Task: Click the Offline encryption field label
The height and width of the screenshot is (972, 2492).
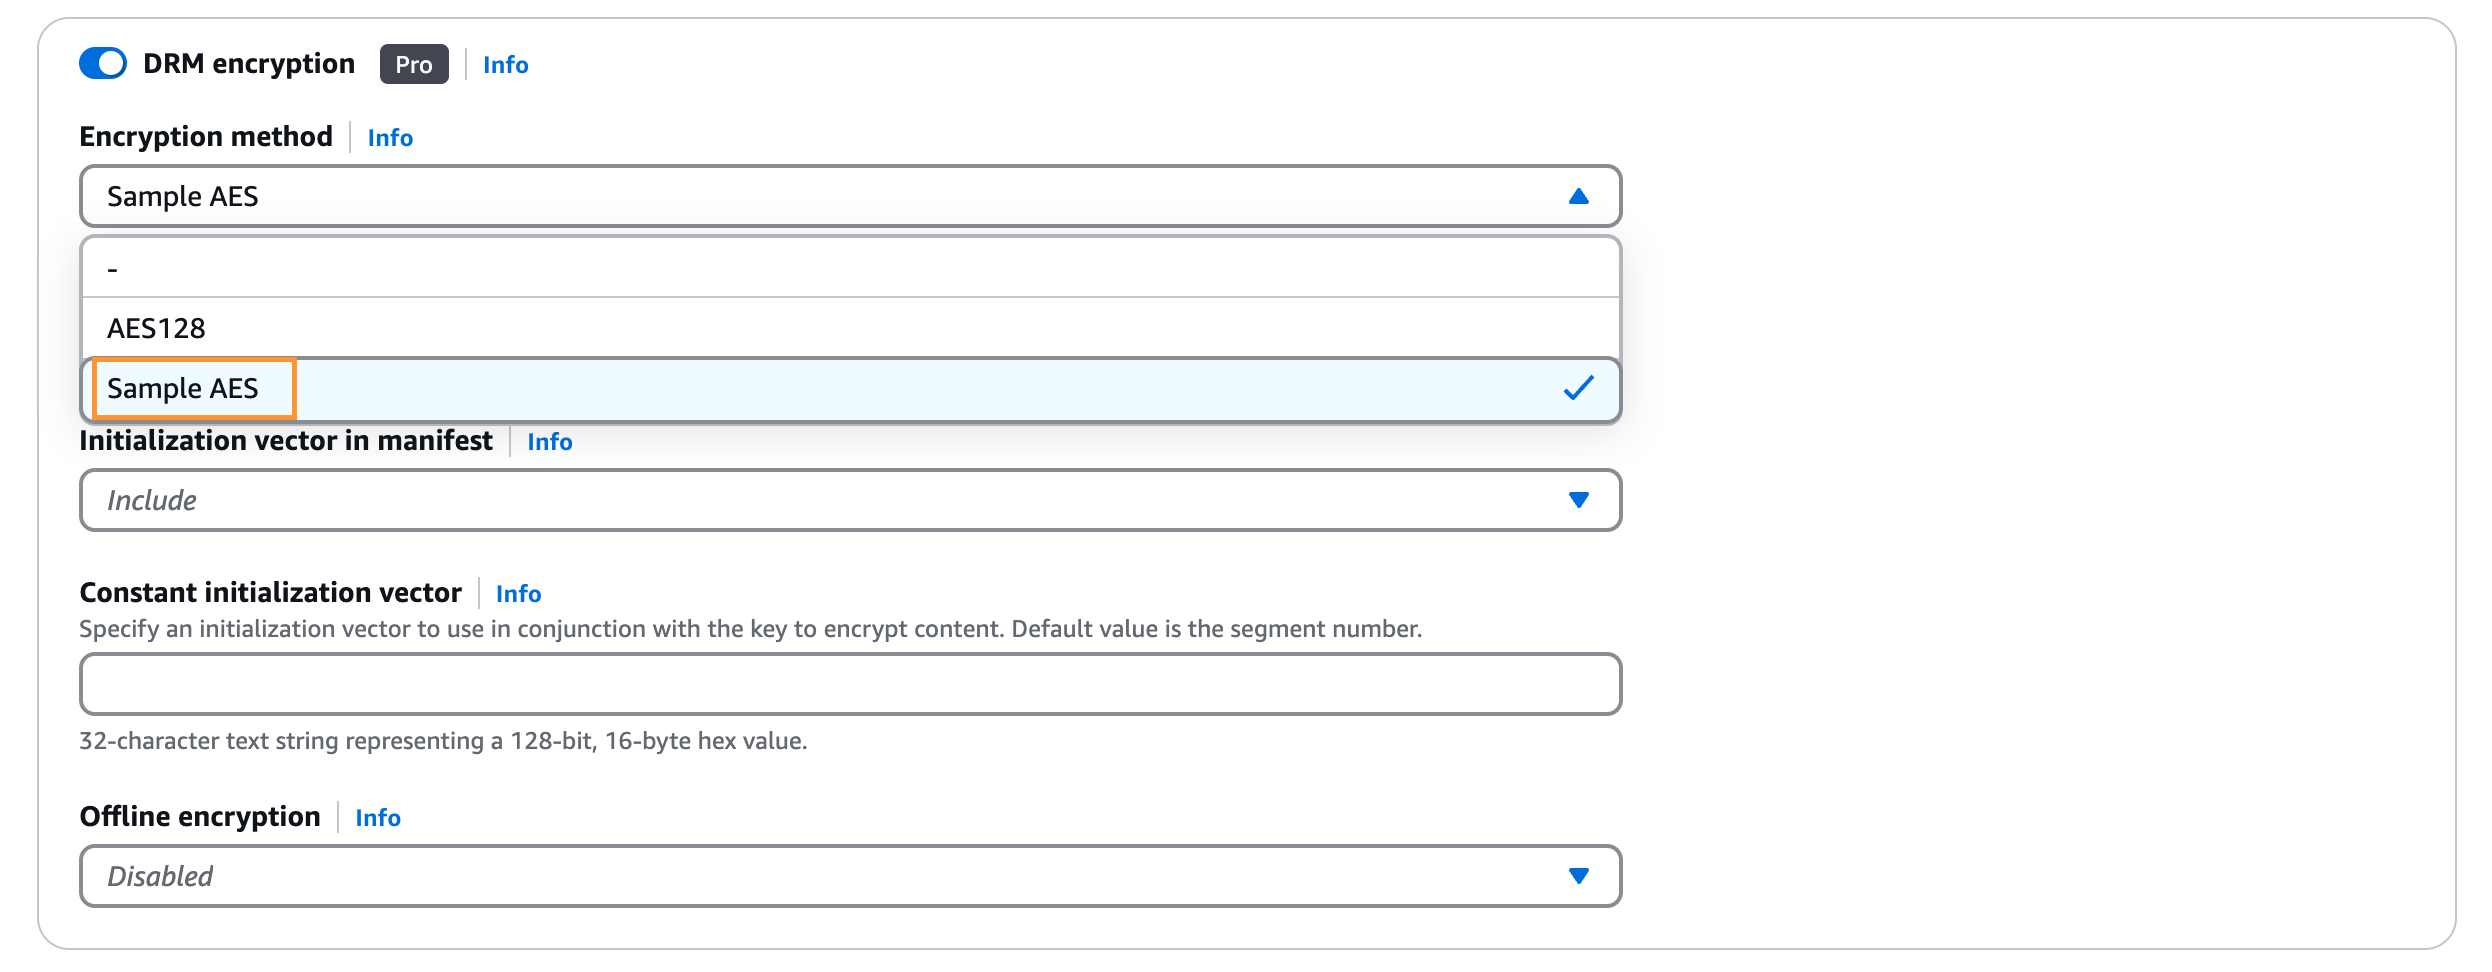Action: click(x=200, y=817)
